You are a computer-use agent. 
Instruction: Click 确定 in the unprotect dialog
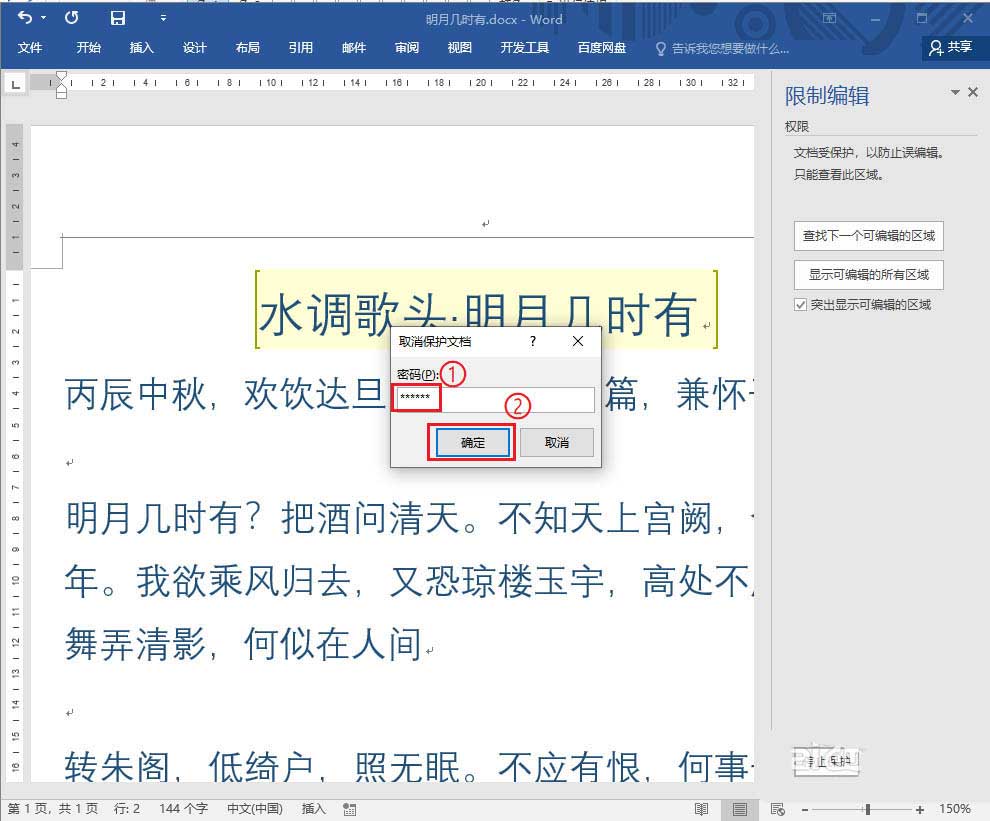472,442
